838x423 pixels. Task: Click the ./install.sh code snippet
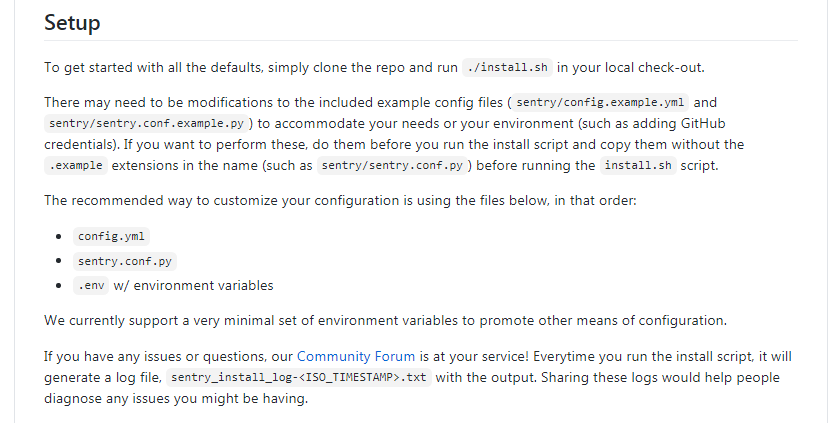[507, 68]
